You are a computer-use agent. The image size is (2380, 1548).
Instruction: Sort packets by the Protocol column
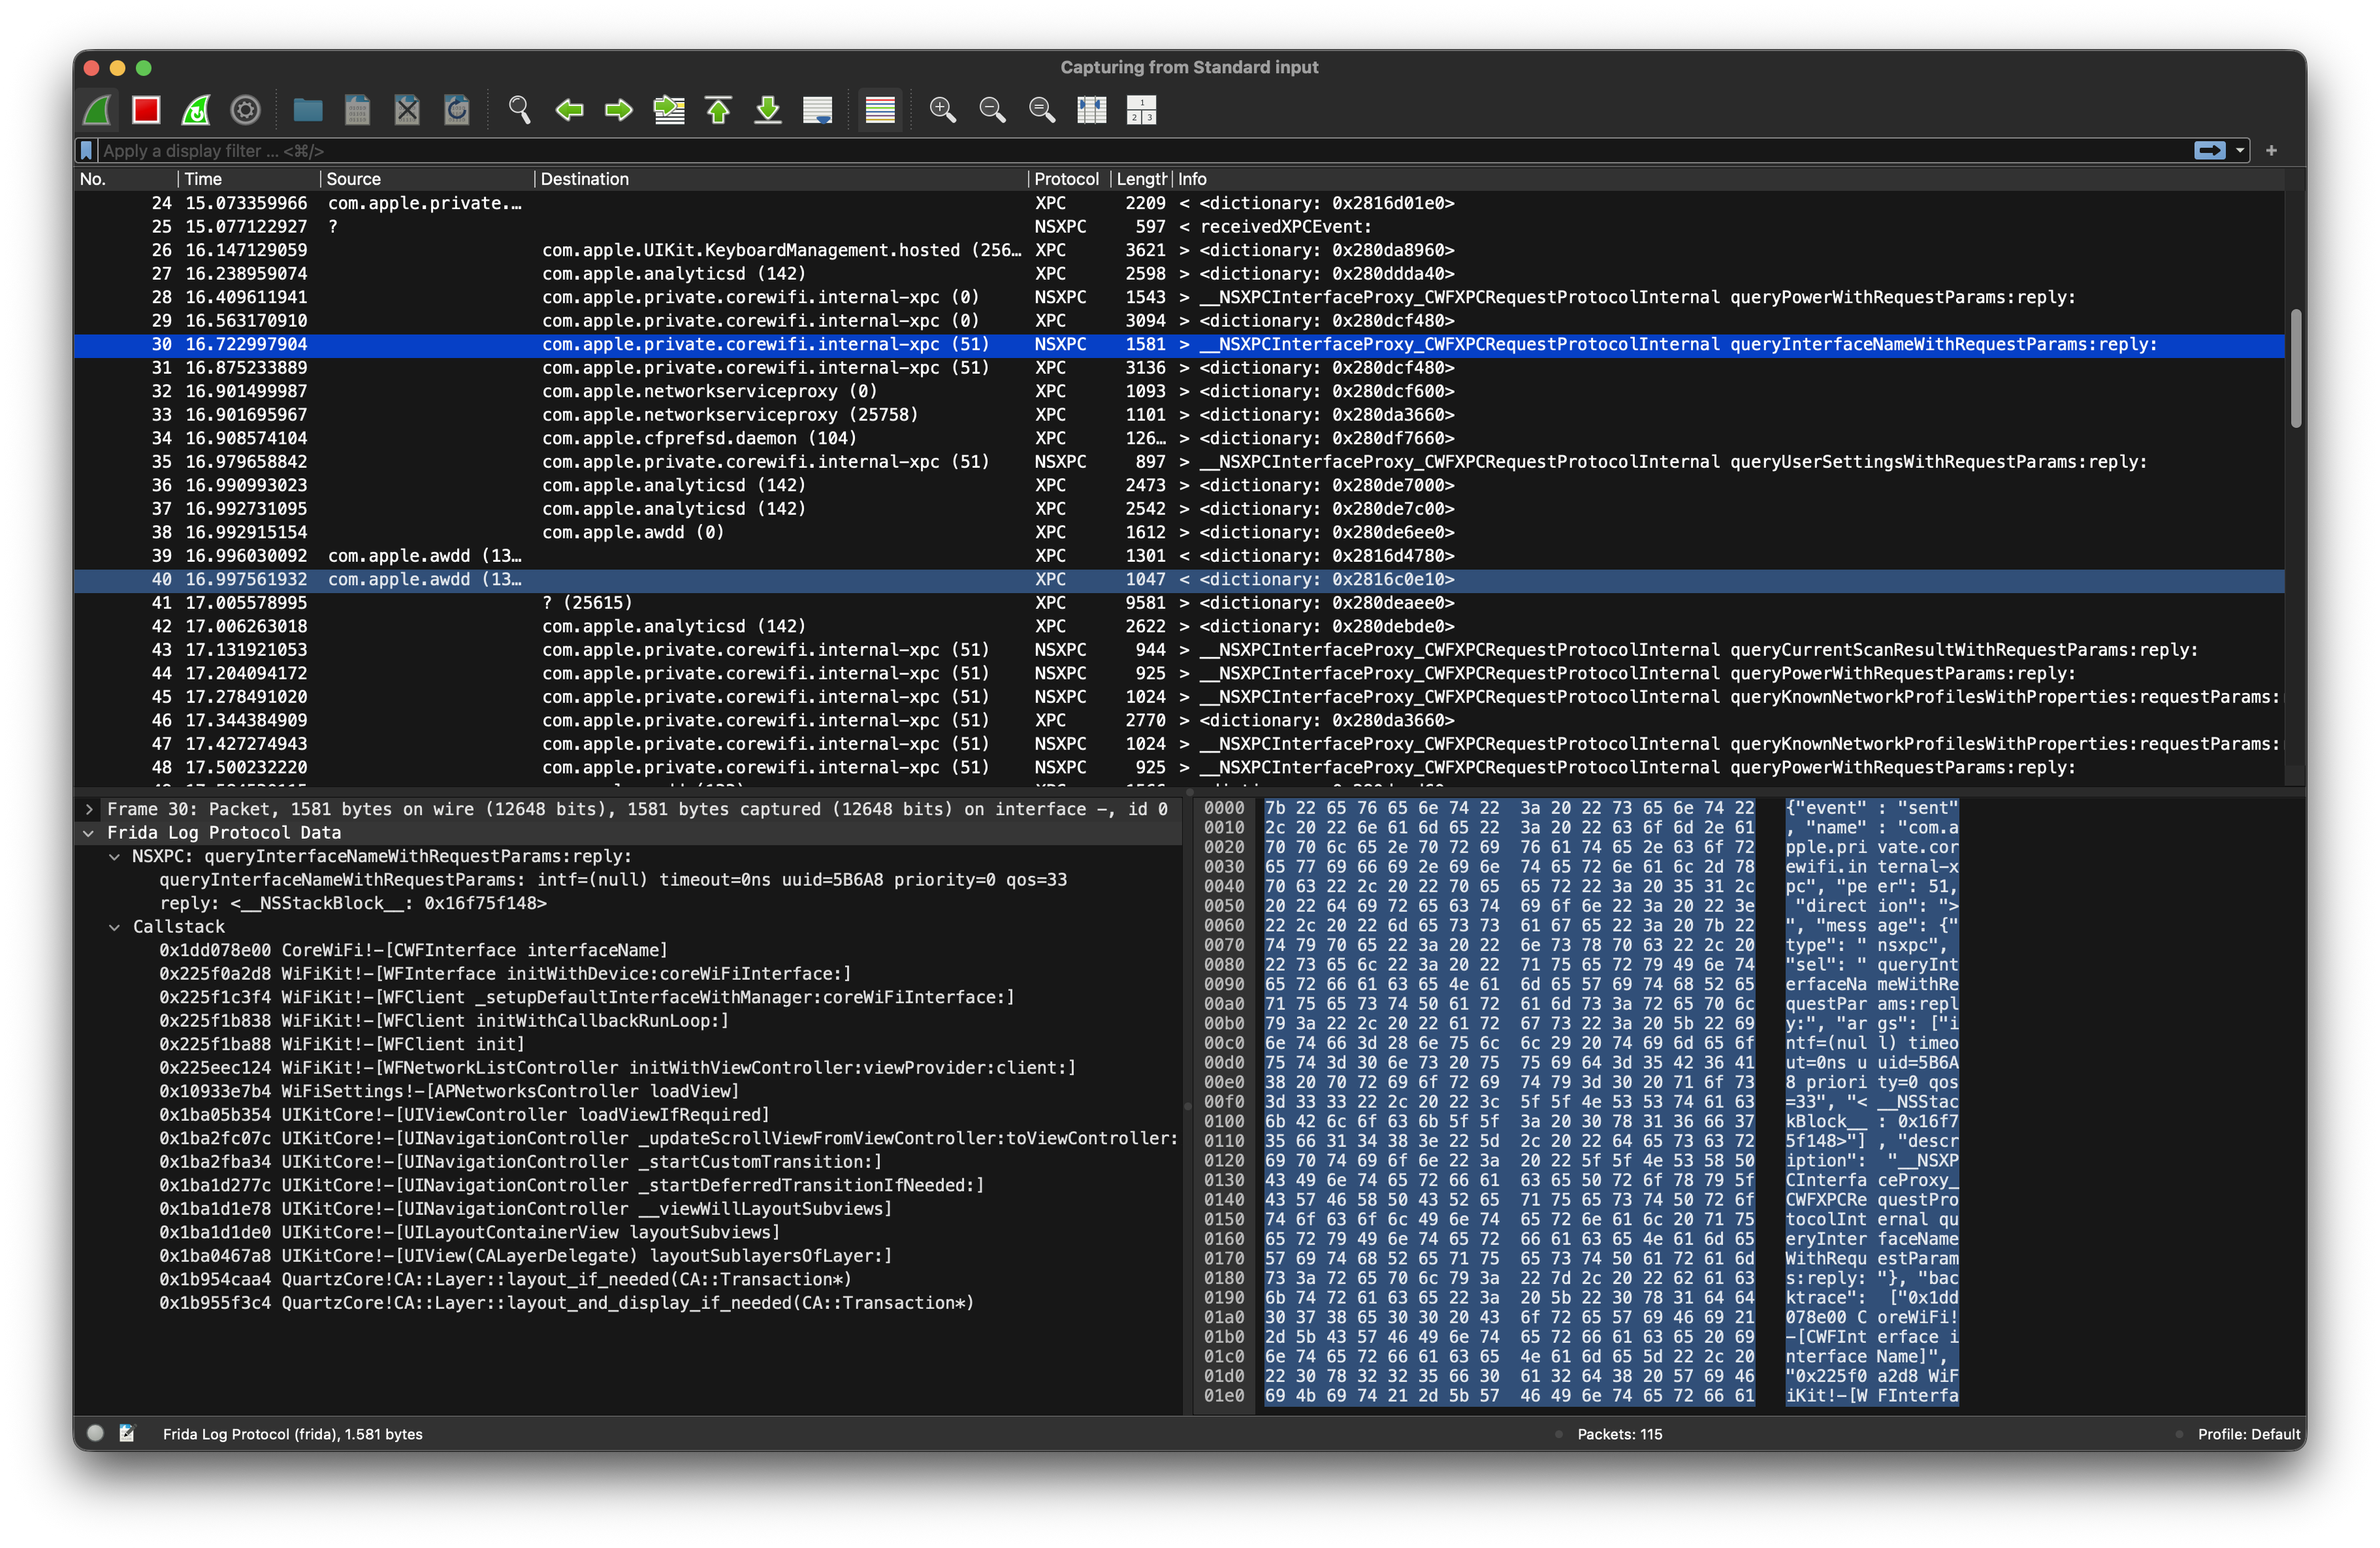(1065, 179)
